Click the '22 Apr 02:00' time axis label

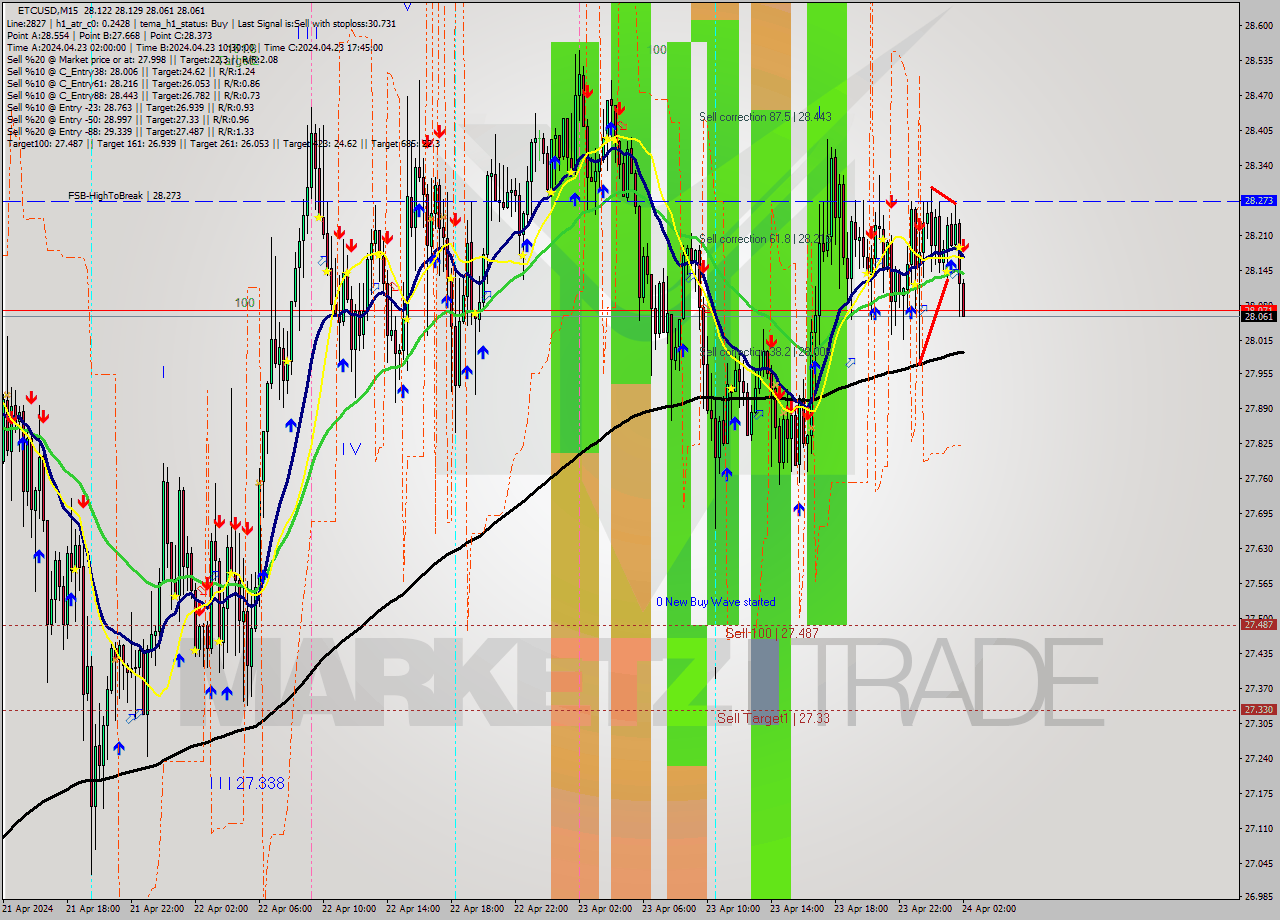point(221,909)
